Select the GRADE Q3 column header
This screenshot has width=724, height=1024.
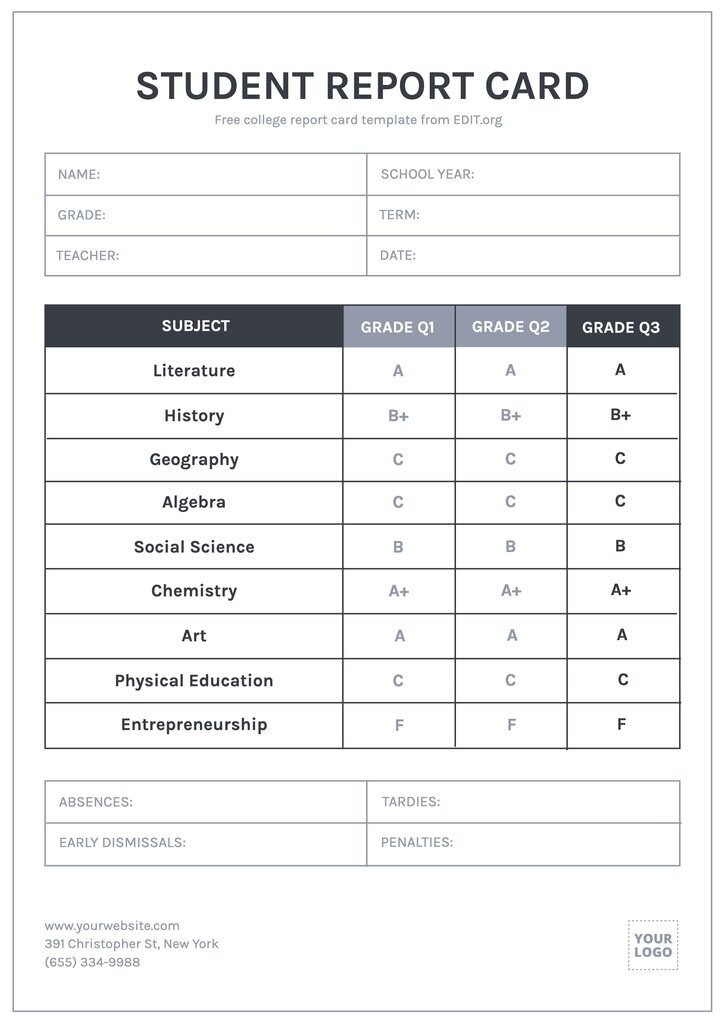(x=621, y=327)
